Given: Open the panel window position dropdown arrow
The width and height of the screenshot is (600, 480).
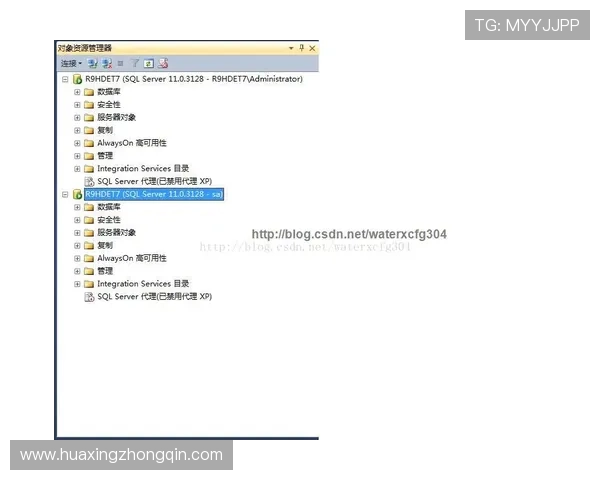Looking at the screenshot, I should pyautogui.click(x=291, y=48).
